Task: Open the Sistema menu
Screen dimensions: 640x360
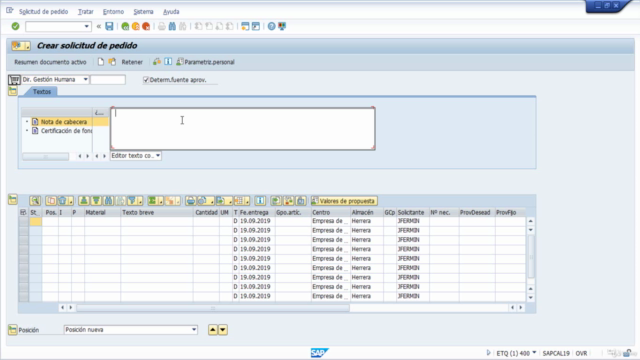Action: (143, 11)
